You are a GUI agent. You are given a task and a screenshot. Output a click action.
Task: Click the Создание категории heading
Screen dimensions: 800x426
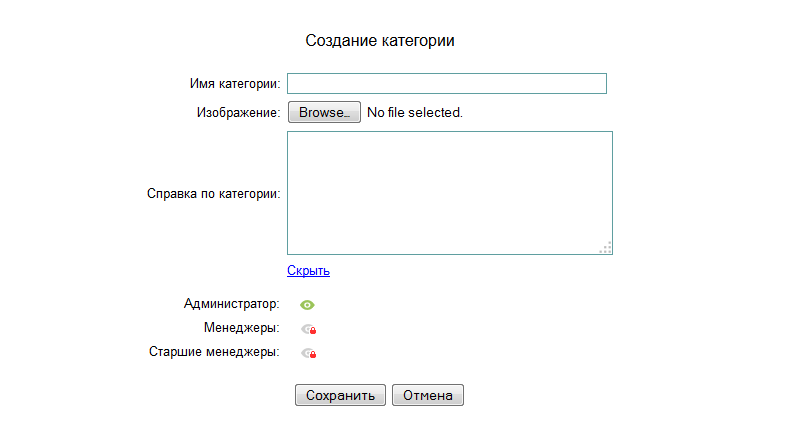(380, 41)
